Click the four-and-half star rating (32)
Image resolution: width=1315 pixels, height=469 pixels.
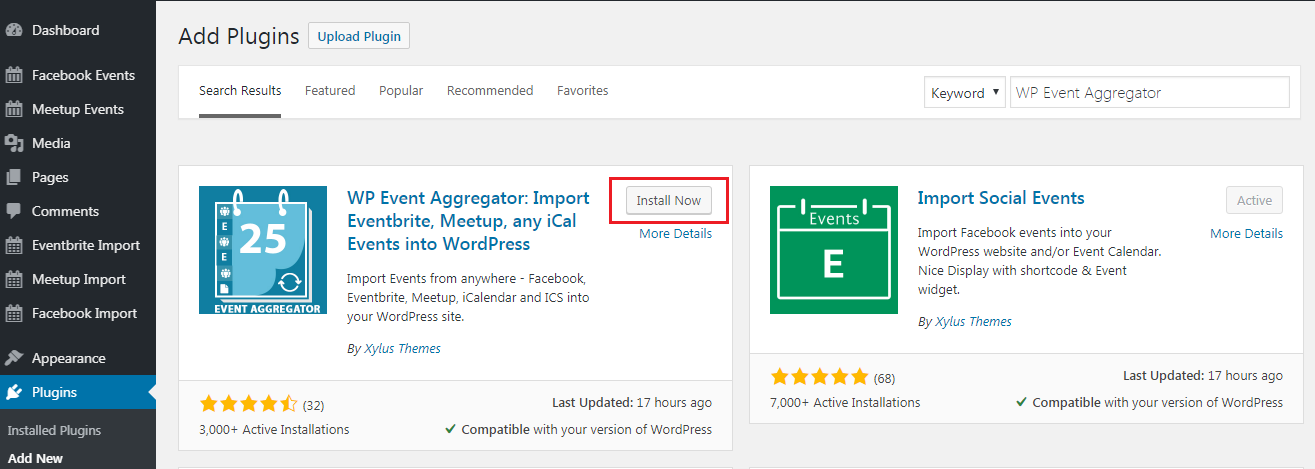(x=248, y=404)
